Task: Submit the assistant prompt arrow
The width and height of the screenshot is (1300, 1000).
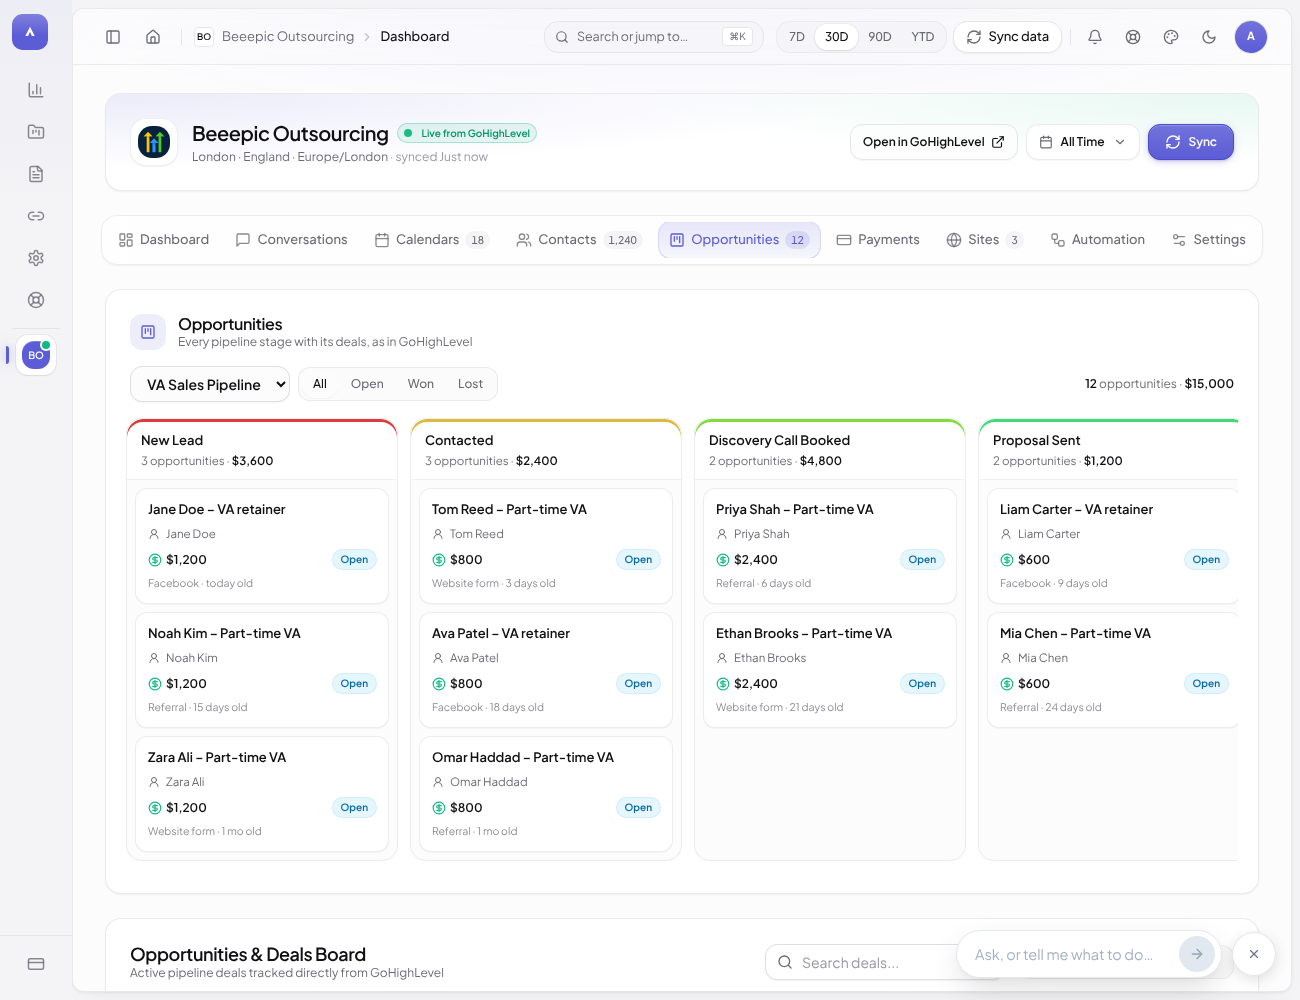Action: click(x=1197, y=954)
